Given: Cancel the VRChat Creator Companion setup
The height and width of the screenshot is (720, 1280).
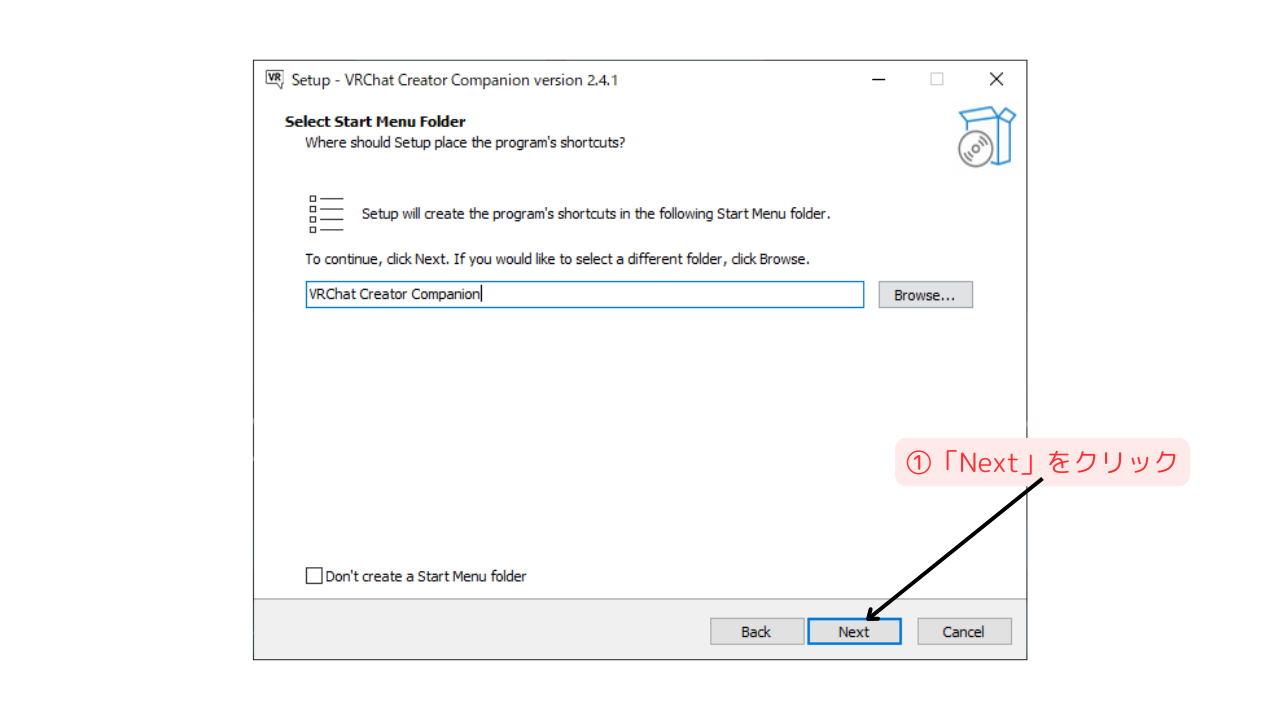Looking at the screenshot, I should point(964,632).
